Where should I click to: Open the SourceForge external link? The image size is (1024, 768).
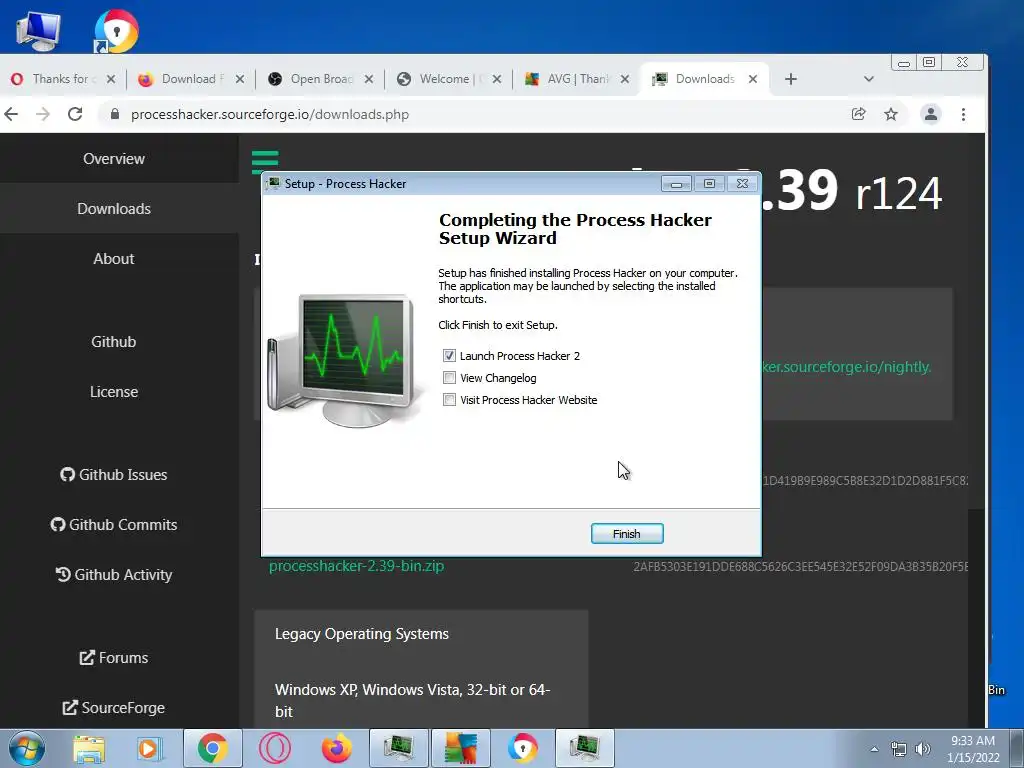point(114,708)
